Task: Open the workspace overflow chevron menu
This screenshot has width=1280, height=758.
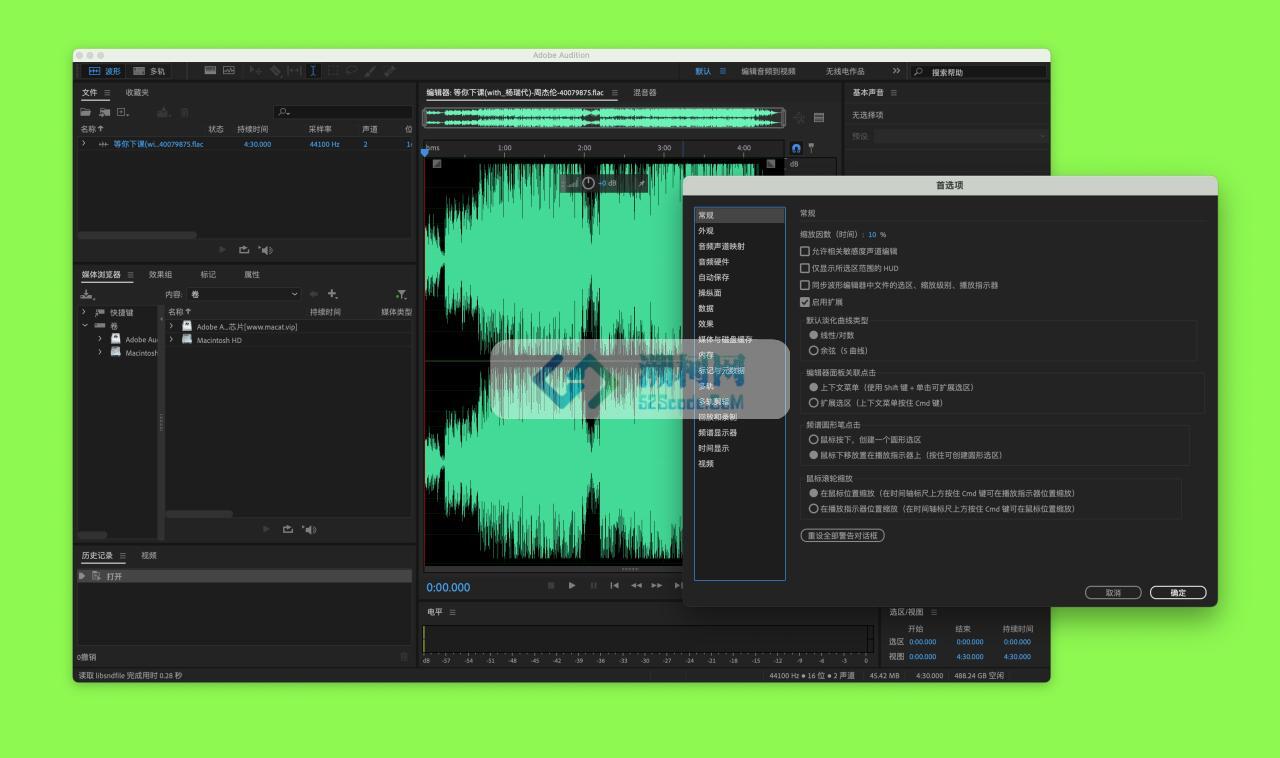Action: [896, 71]
